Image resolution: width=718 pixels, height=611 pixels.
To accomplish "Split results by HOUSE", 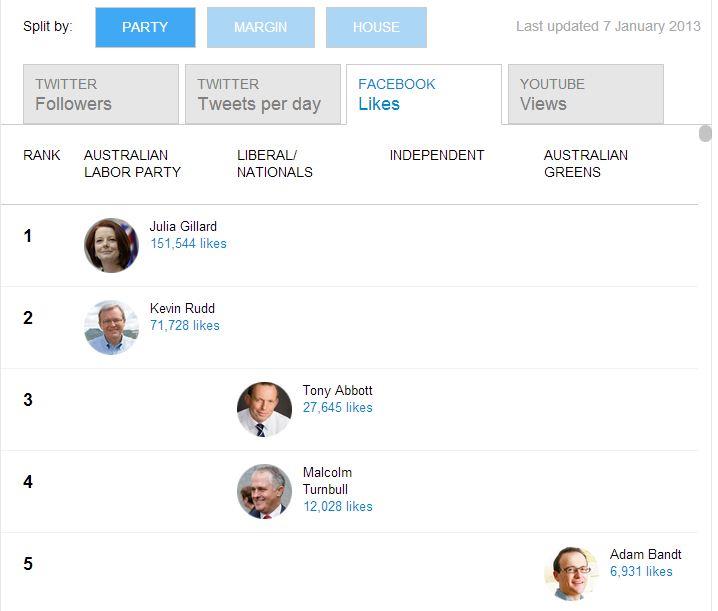I will (x=376, y=27).
